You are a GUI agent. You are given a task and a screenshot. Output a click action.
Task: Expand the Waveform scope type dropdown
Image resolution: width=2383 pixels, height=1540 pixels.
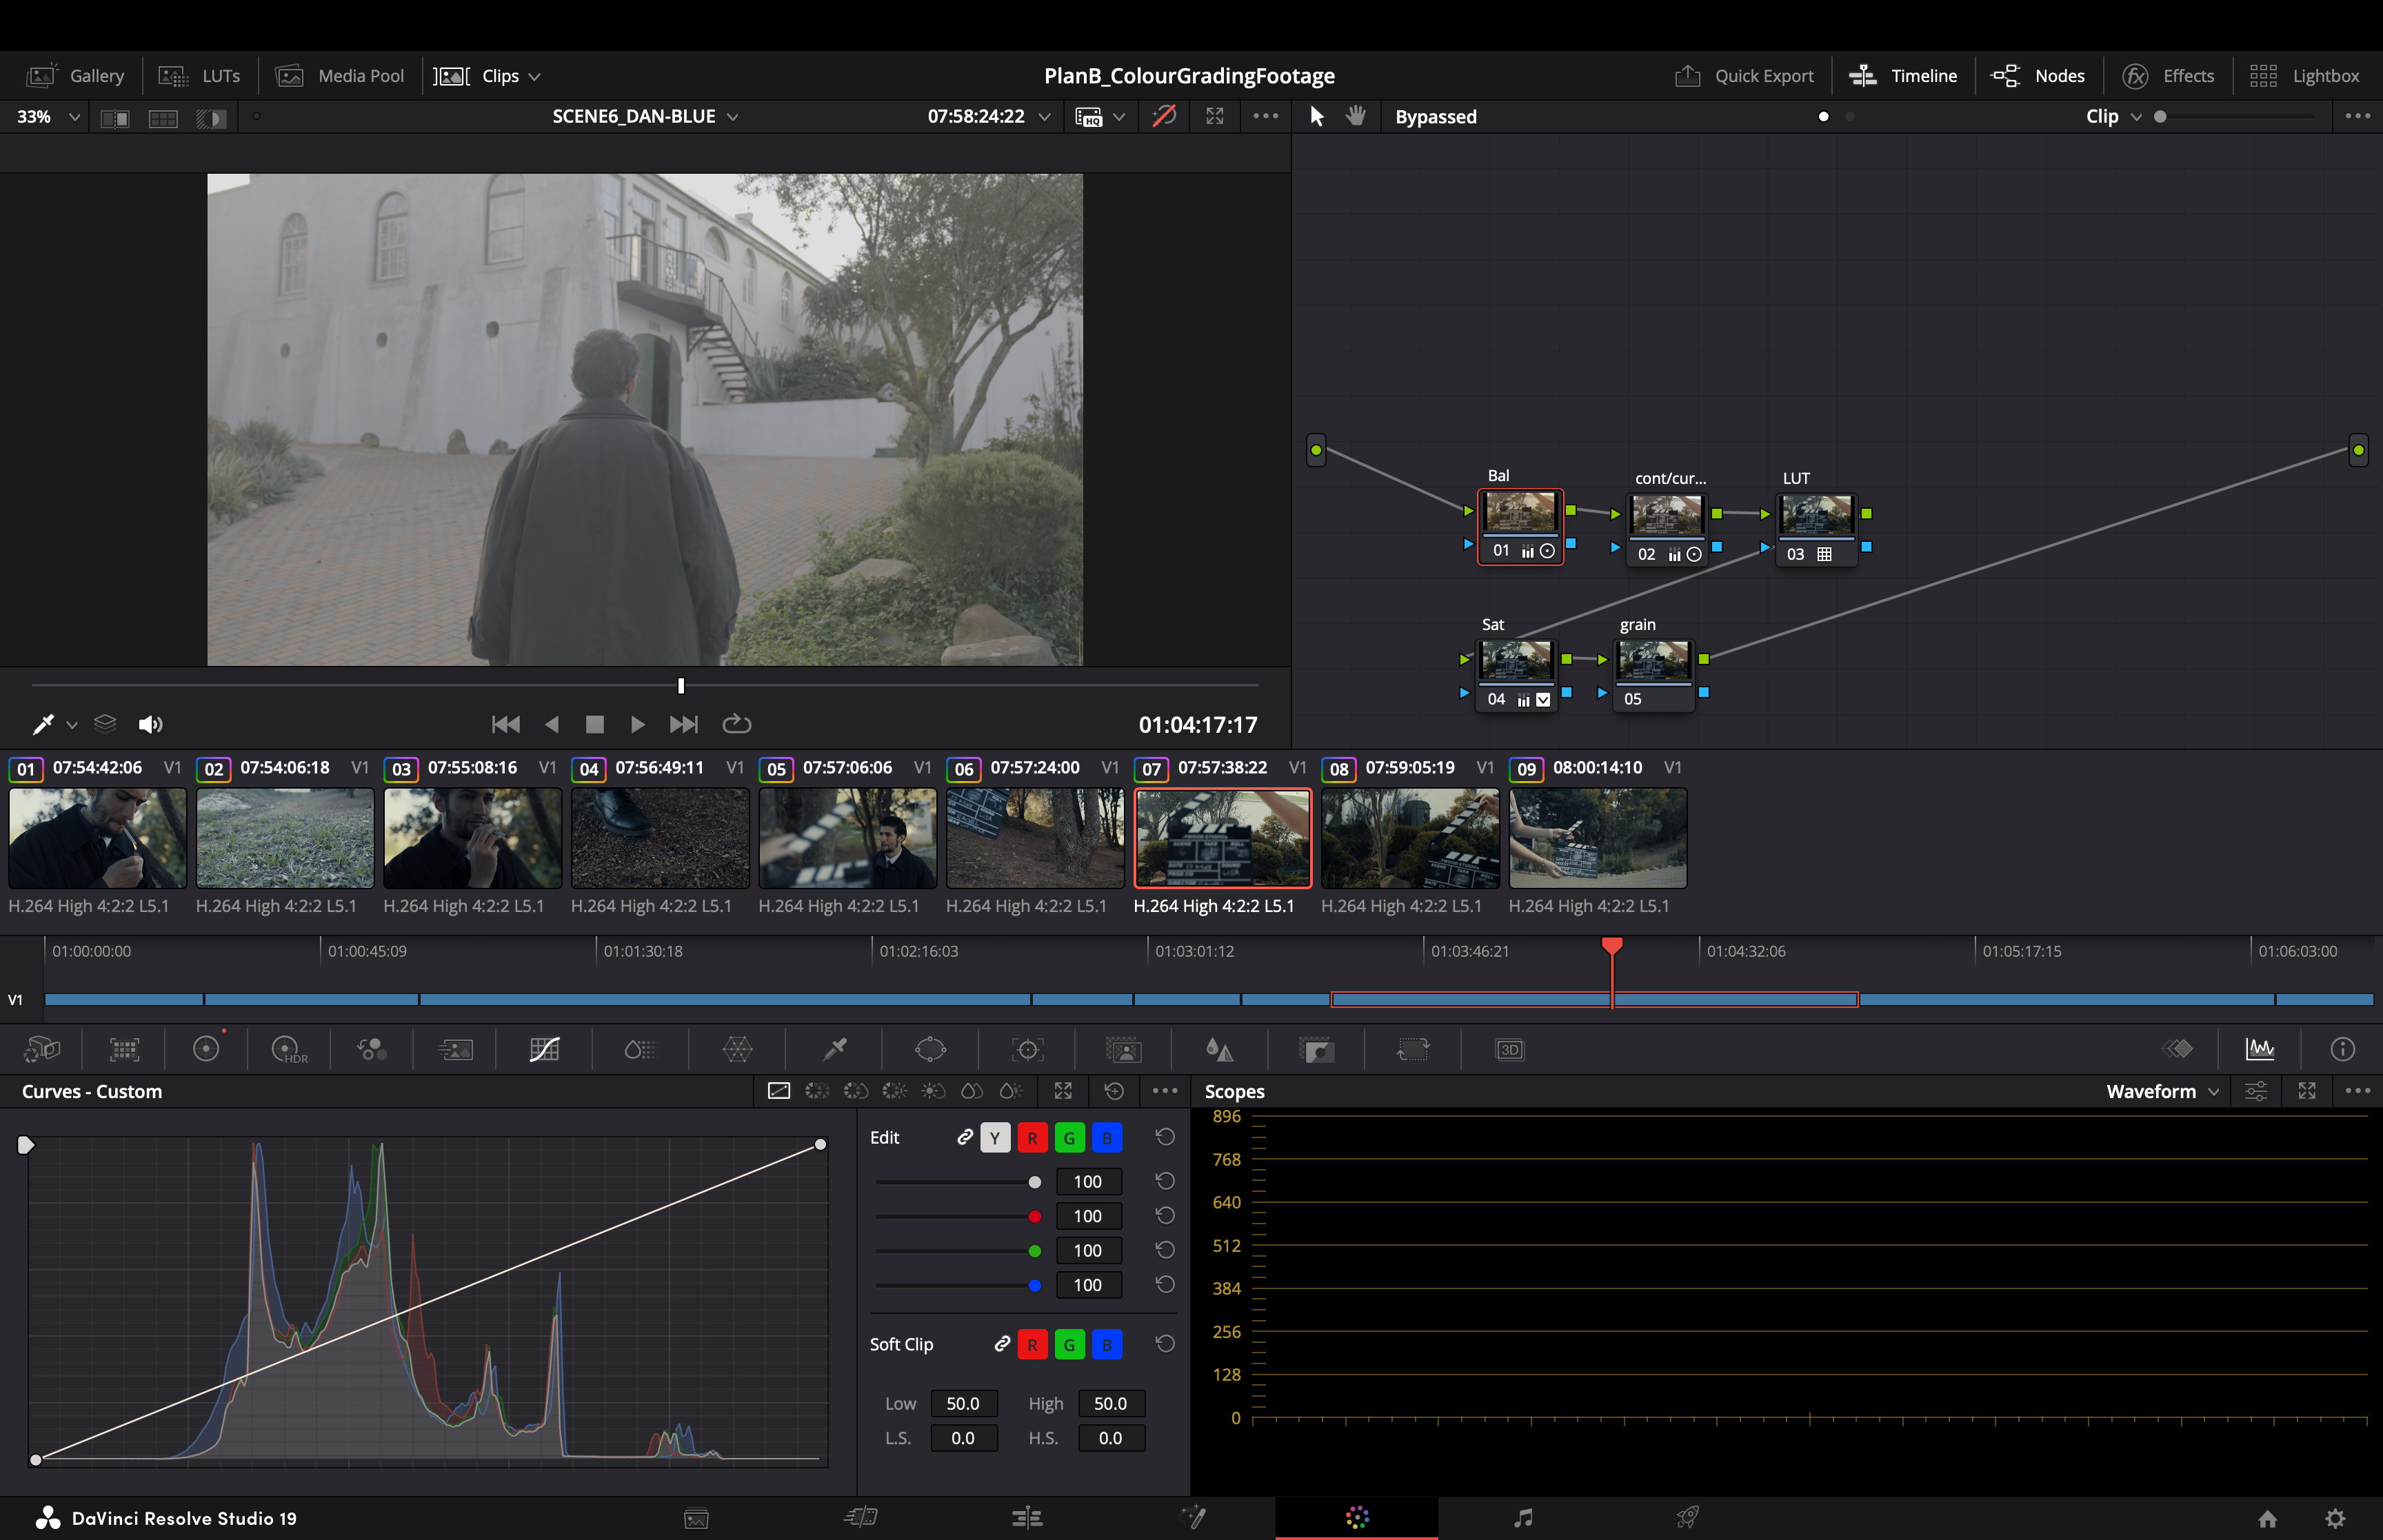click(x=2162, y=1092)
